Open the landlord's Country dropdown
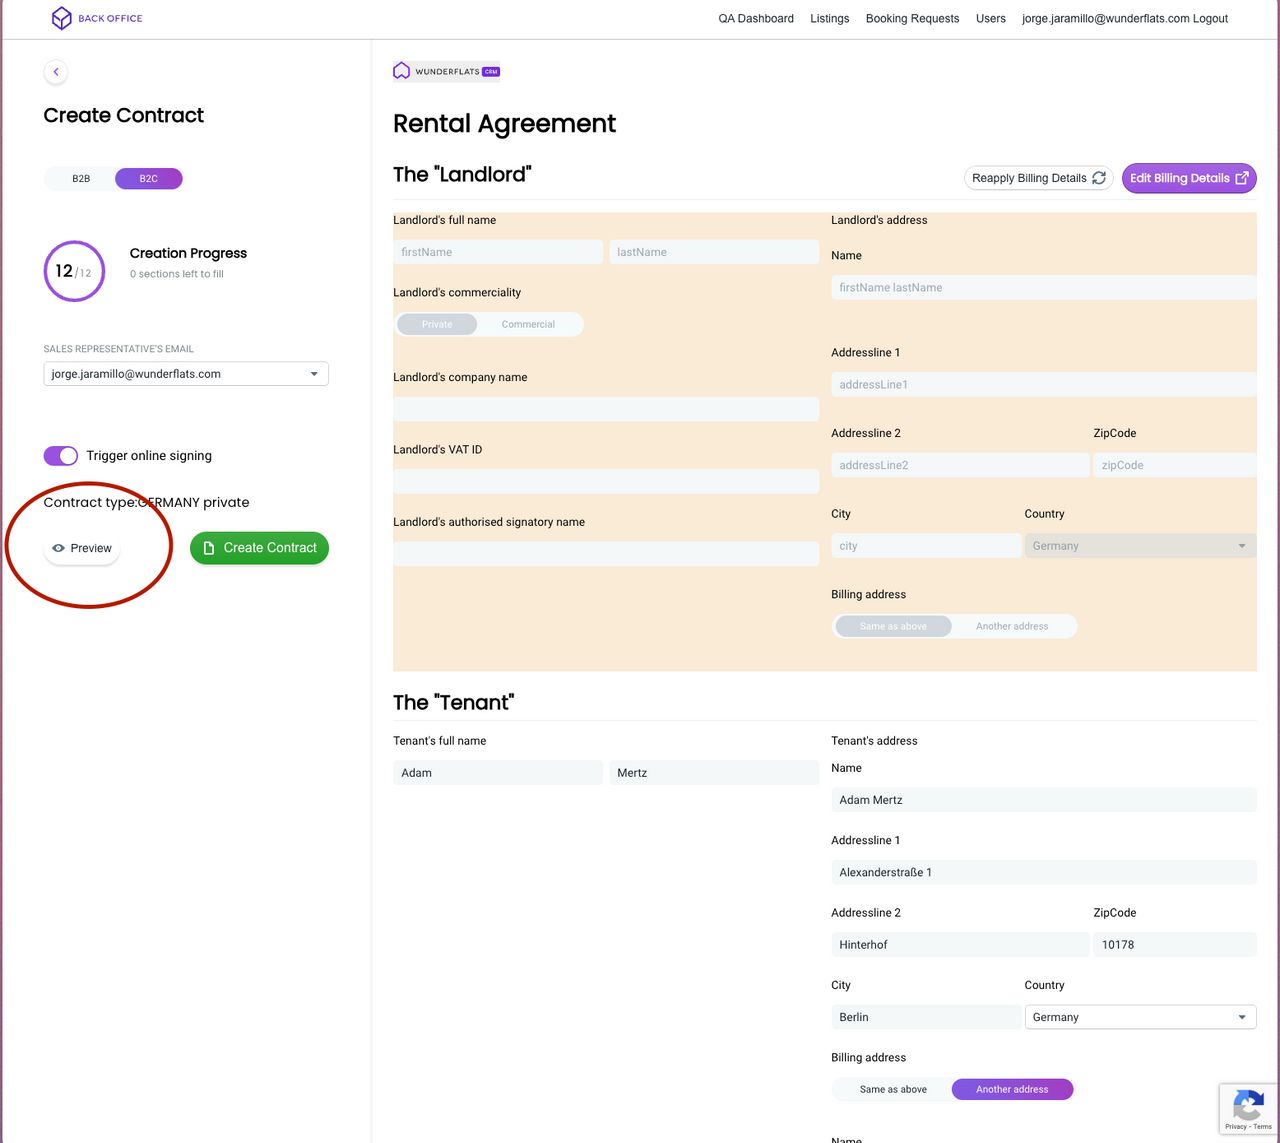This screenshot has width=1280, height=1143. tap(1140, 546)
